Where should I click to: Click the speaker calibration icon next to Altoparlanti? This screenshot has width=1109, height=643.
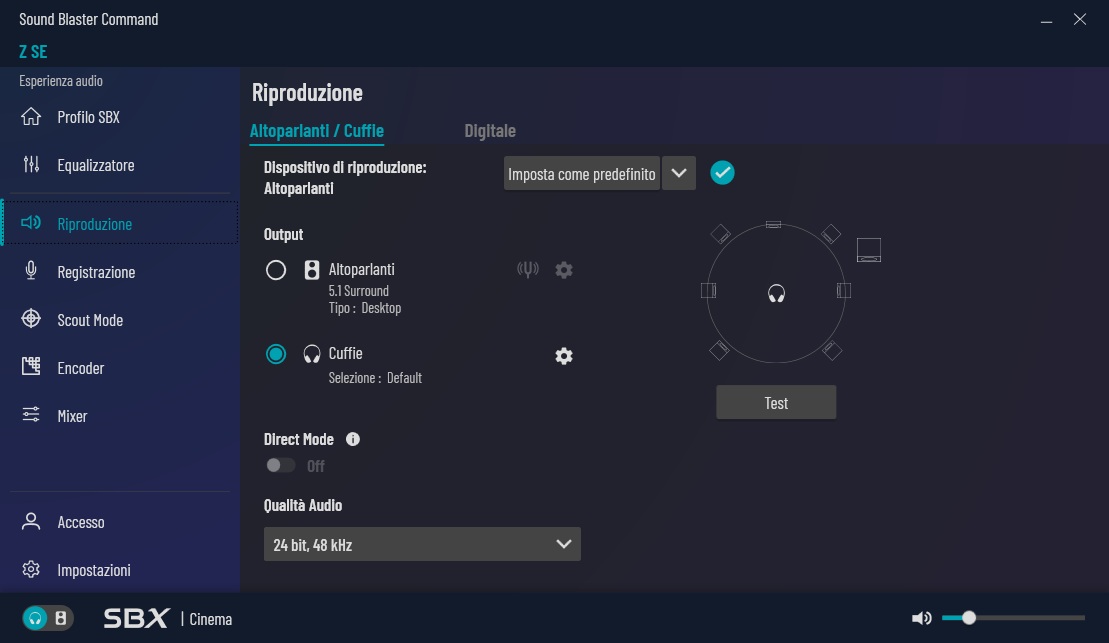pos(528,269)
